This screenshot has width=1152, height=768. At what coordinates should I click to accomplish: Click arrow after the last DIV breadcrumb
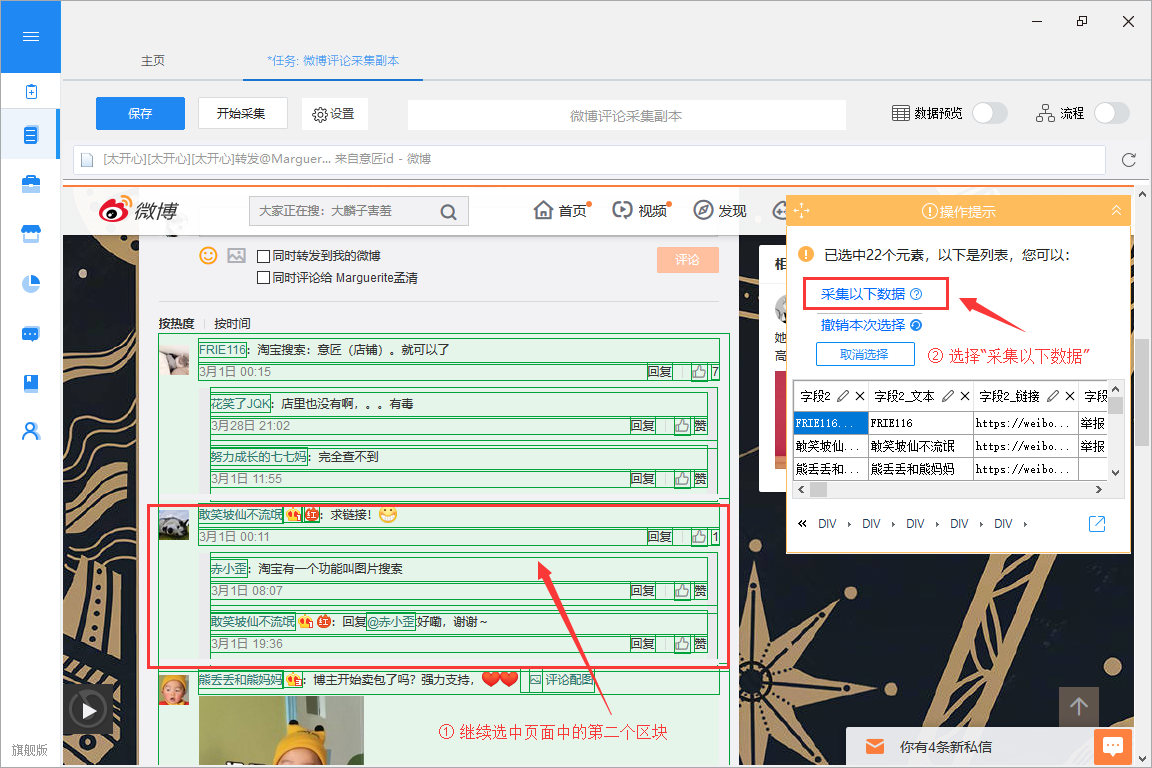pyautogui.click(x=1025, y=524)
